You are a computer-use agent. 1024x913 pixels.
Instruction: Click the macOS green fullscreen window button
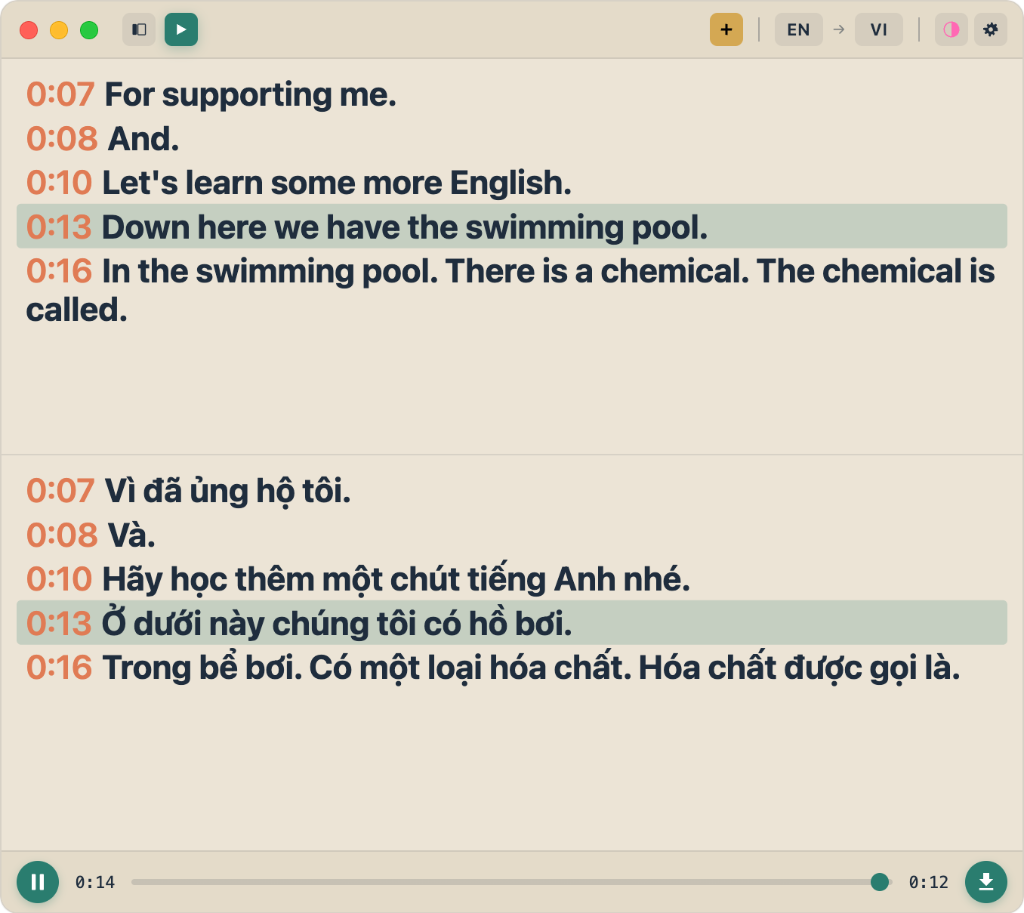89,30
